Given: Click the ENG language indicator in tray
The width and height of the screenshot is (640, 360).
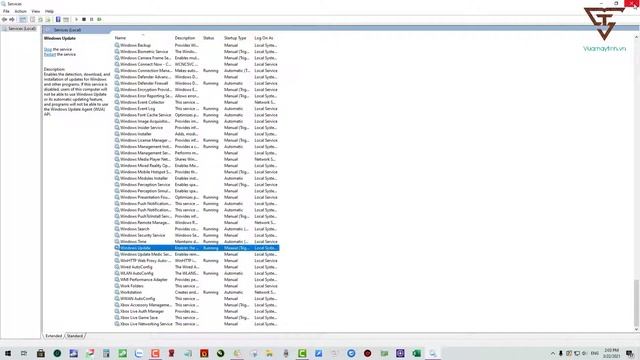Looking at the screenshot, I should coord(595,353).
